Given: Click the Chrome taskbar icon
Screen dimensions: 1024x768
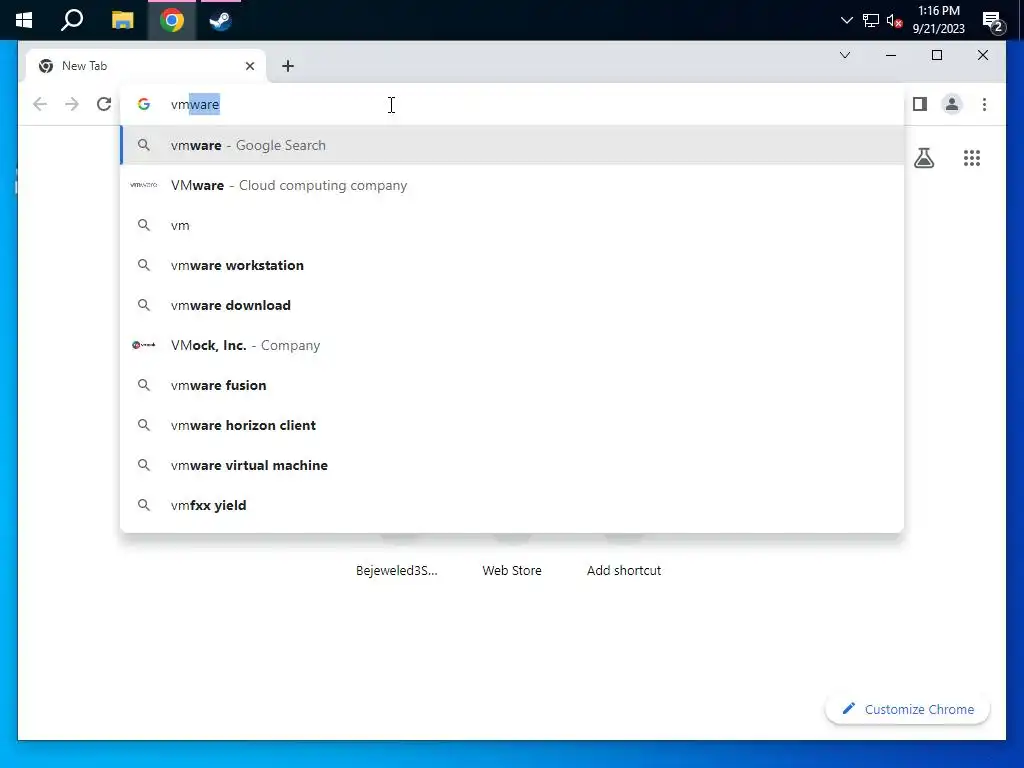Looking at the screenshot, I should (x=172, y=20).
